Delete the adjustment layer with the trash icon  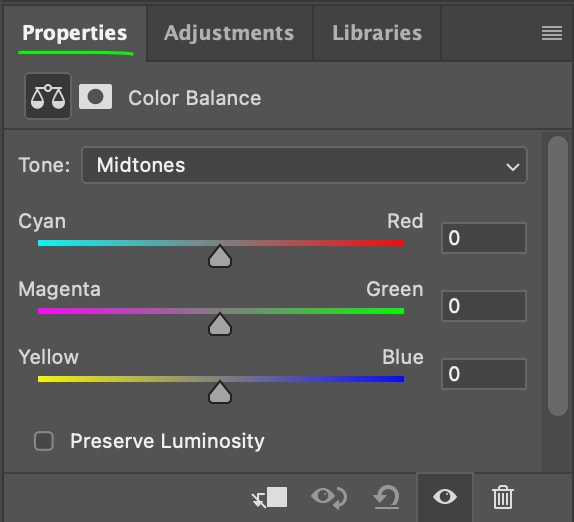click(503, 497)
